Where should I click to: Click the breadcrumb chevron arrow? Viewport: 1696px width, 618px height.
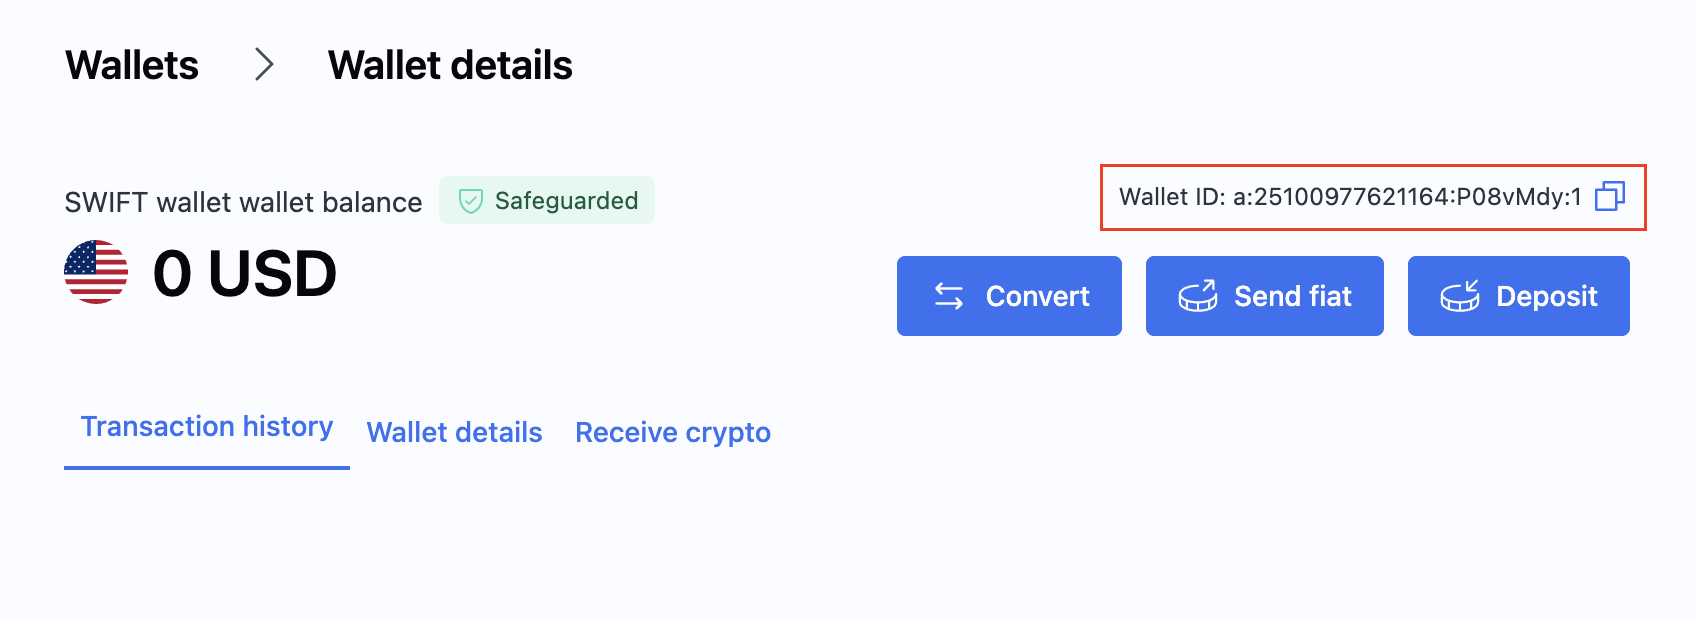(264, 65)
